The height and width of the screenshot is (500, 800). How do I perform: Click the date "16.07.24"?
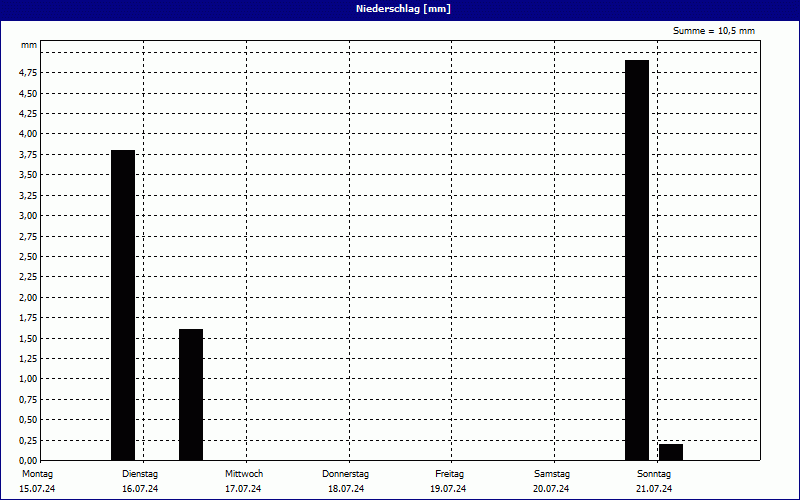(x=140, y=489)
